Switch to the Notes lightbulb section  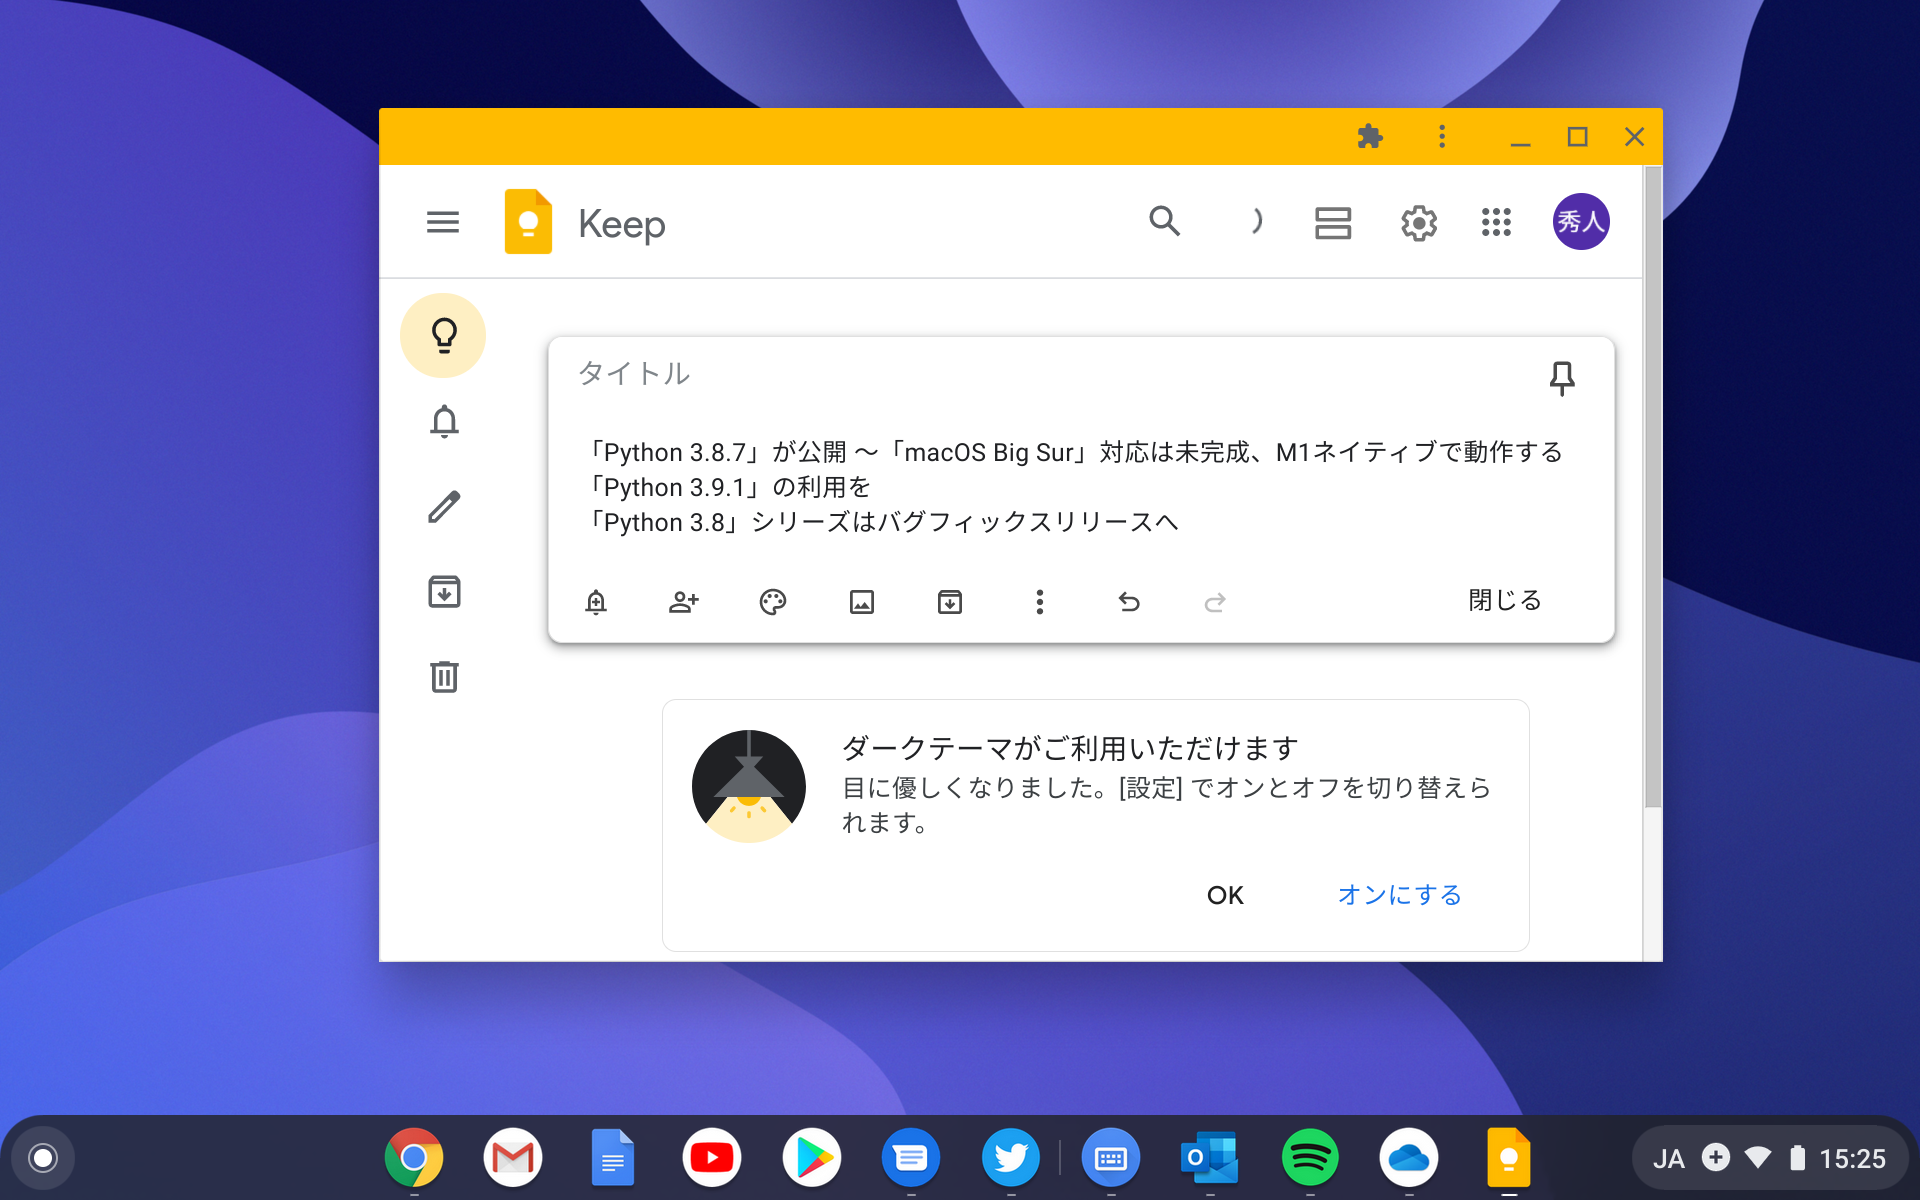(443, 335)
